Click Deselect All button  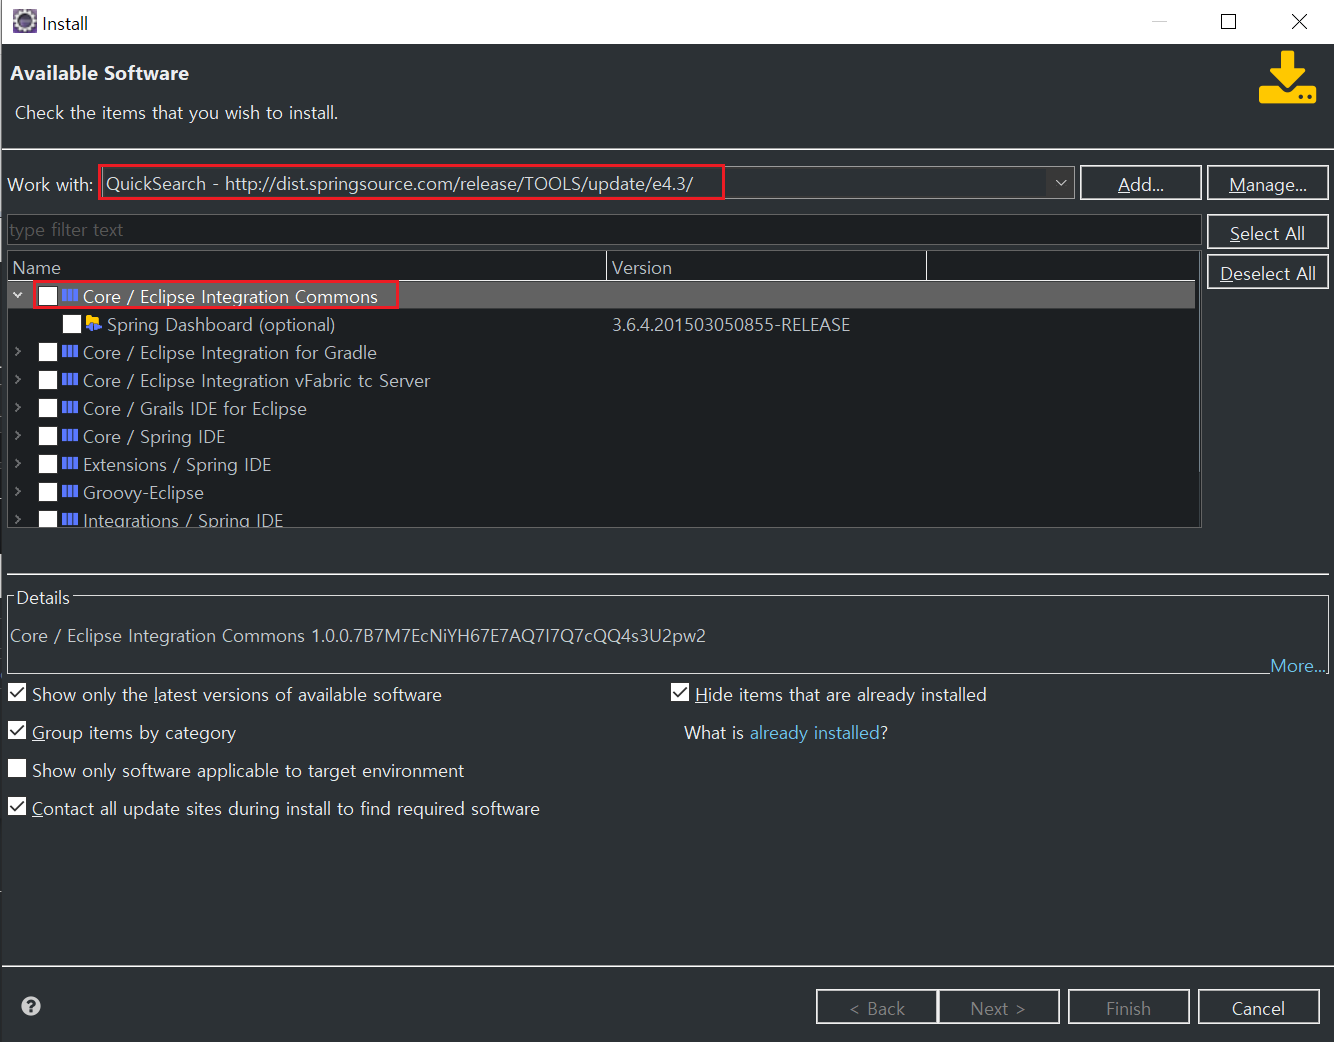pyautogui.click(x=1268, y=272)
